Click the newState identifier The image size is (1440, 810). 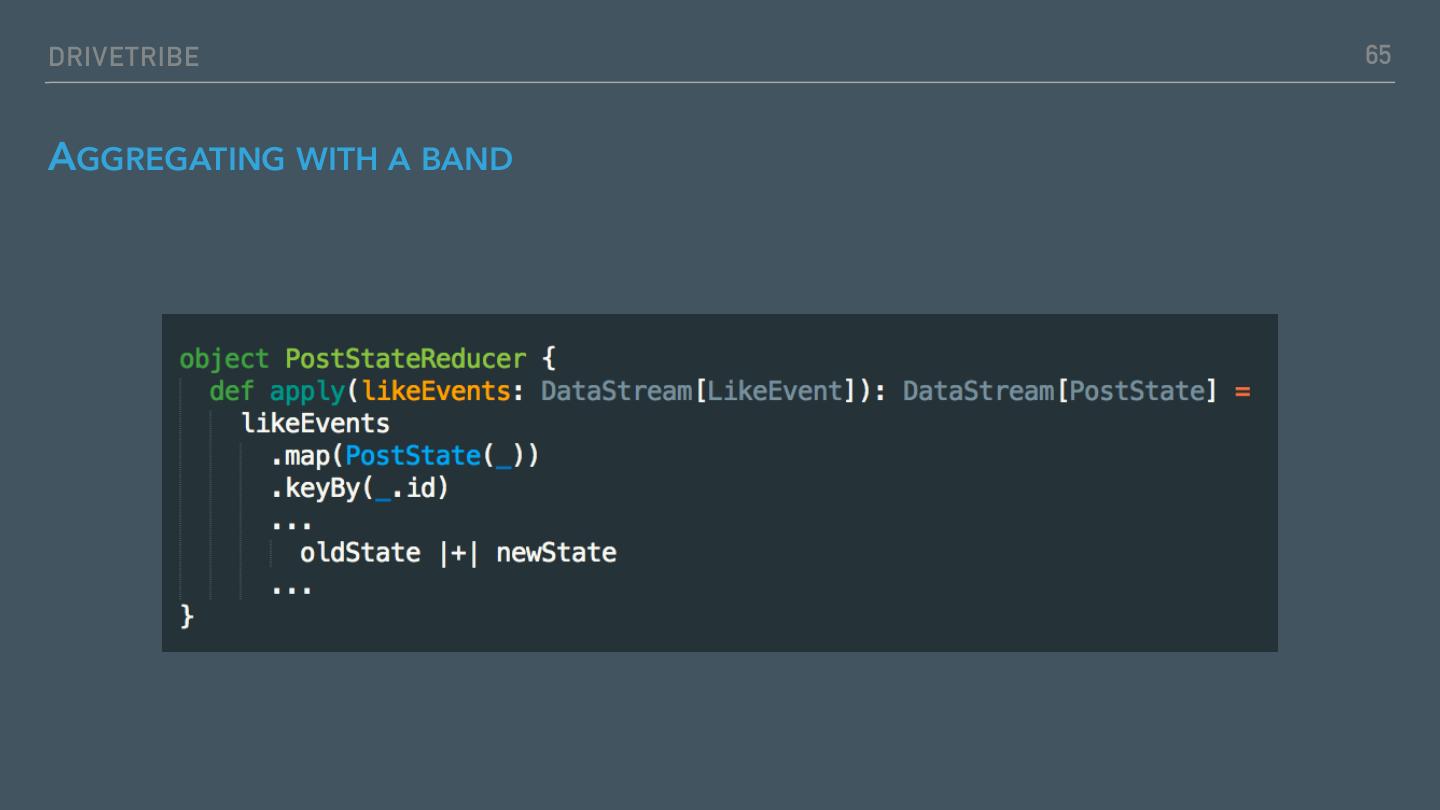(x=556, y=553)
